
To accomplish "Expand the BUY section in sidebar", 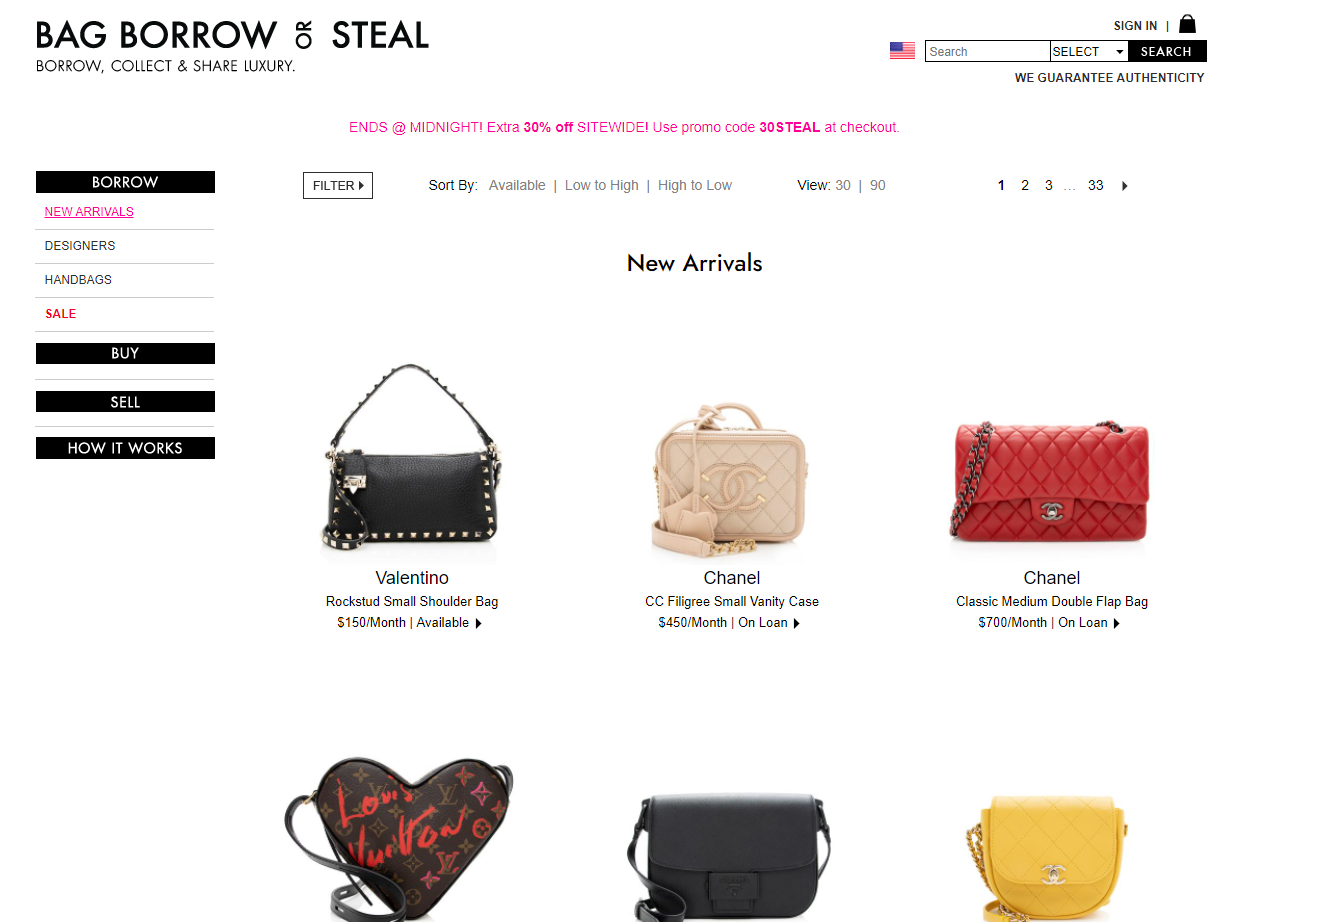I will [125, 353].
